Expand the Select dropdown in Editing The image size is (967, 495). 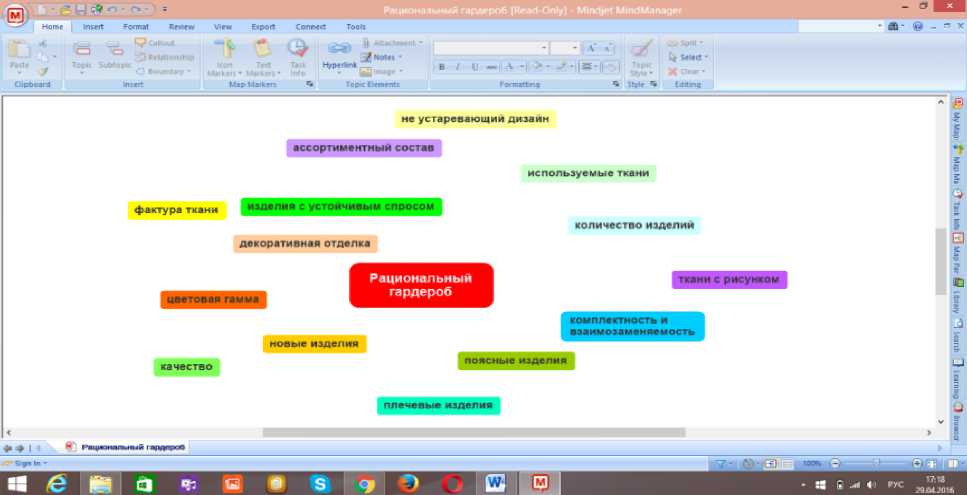[706, 57]
